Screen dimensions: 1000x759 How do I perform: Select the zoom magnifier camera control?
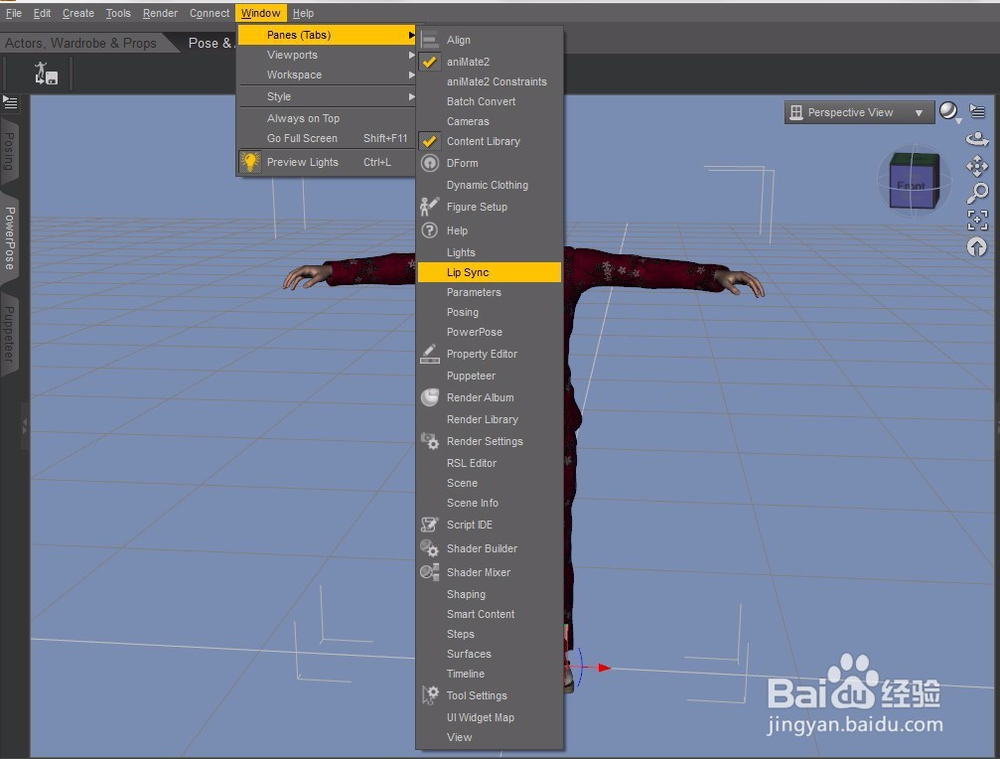click(977, 193)
